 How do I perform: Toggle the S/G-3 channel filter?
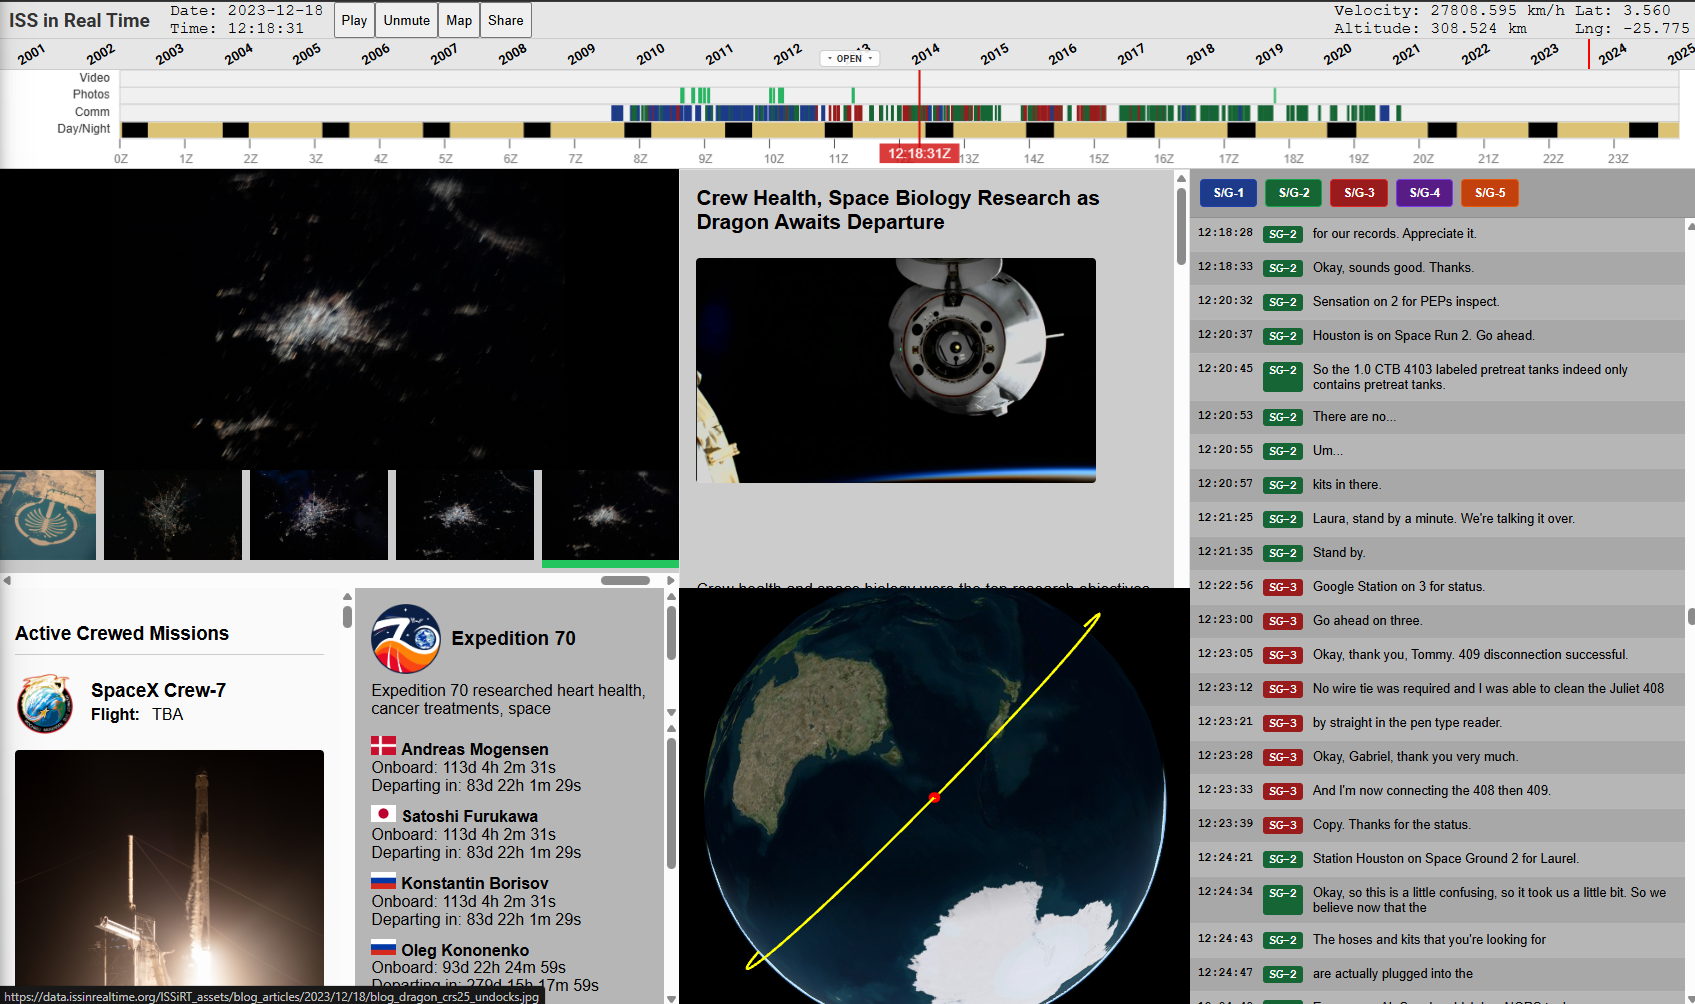tap(1359, 193)
